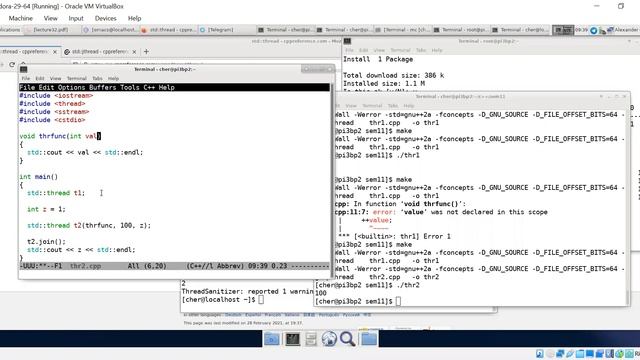Click the Telegram tray icon in panel
This screenshot has height=360, width=640.
[593, 30]
